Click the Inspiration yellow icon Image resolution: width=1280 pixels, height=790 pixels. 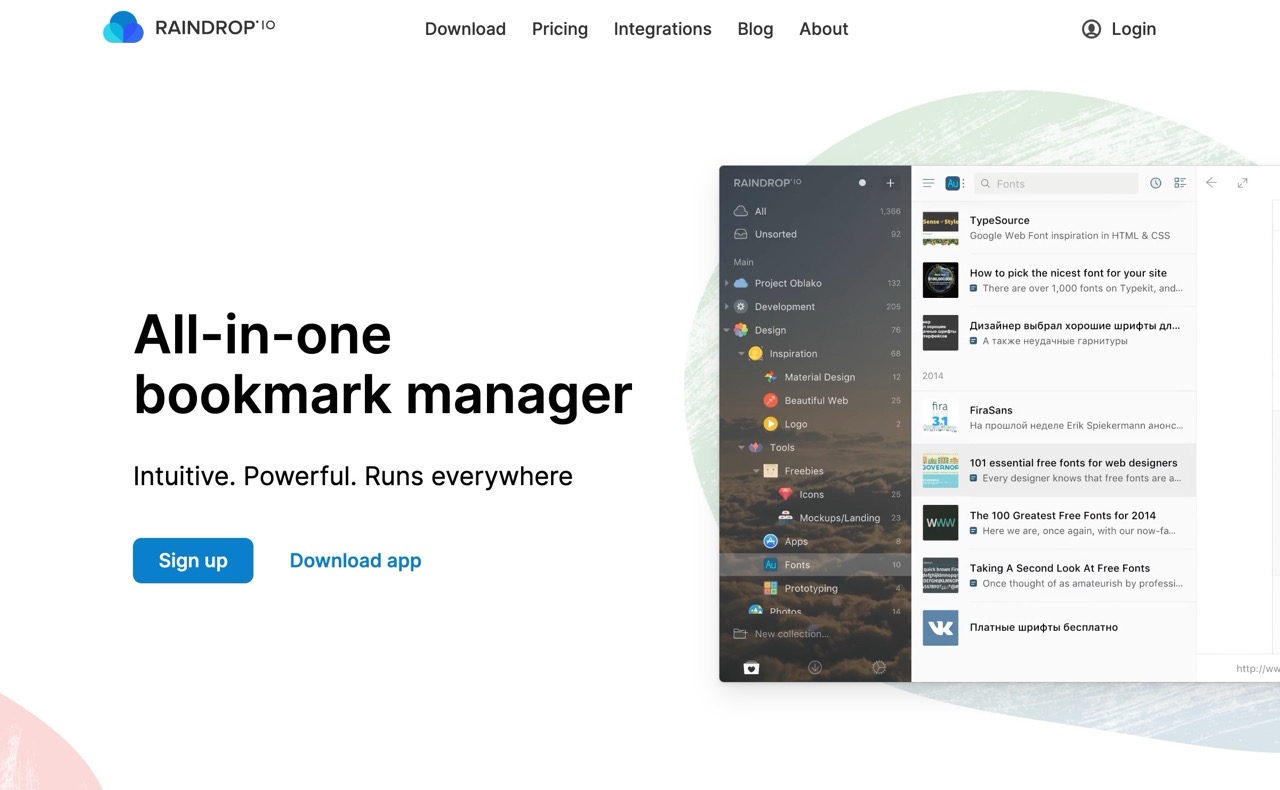point(755,354)
